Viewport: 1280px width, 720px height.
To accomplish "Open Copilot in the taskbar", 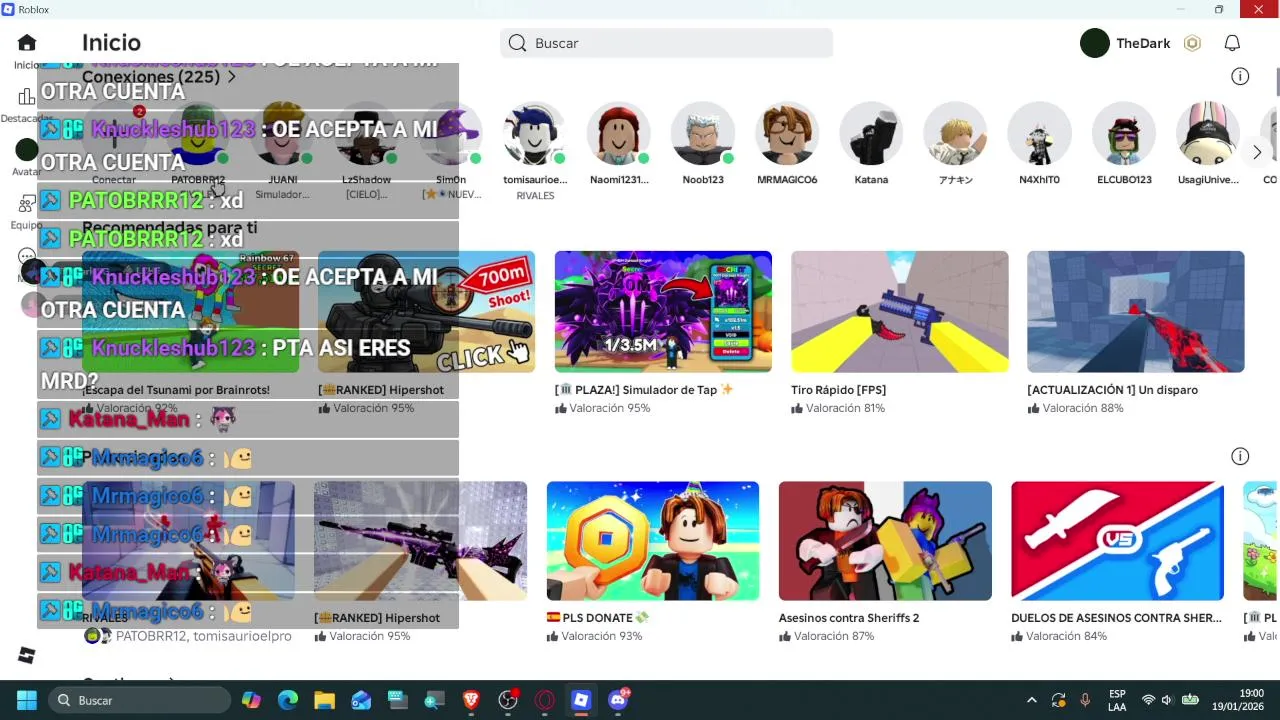I will click(251, 700).
